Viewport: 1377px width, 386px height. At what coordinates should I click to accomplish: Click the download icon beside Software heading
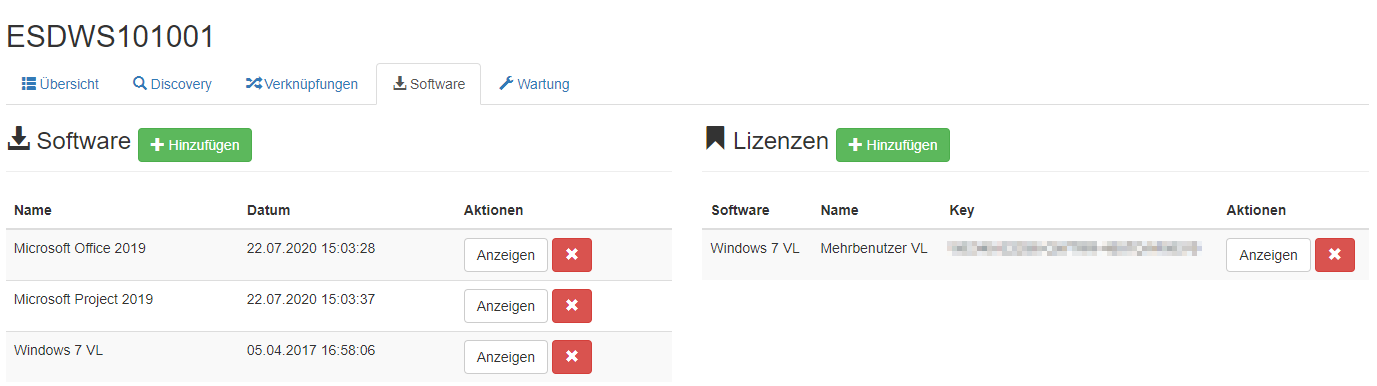[x=19, y=140]
